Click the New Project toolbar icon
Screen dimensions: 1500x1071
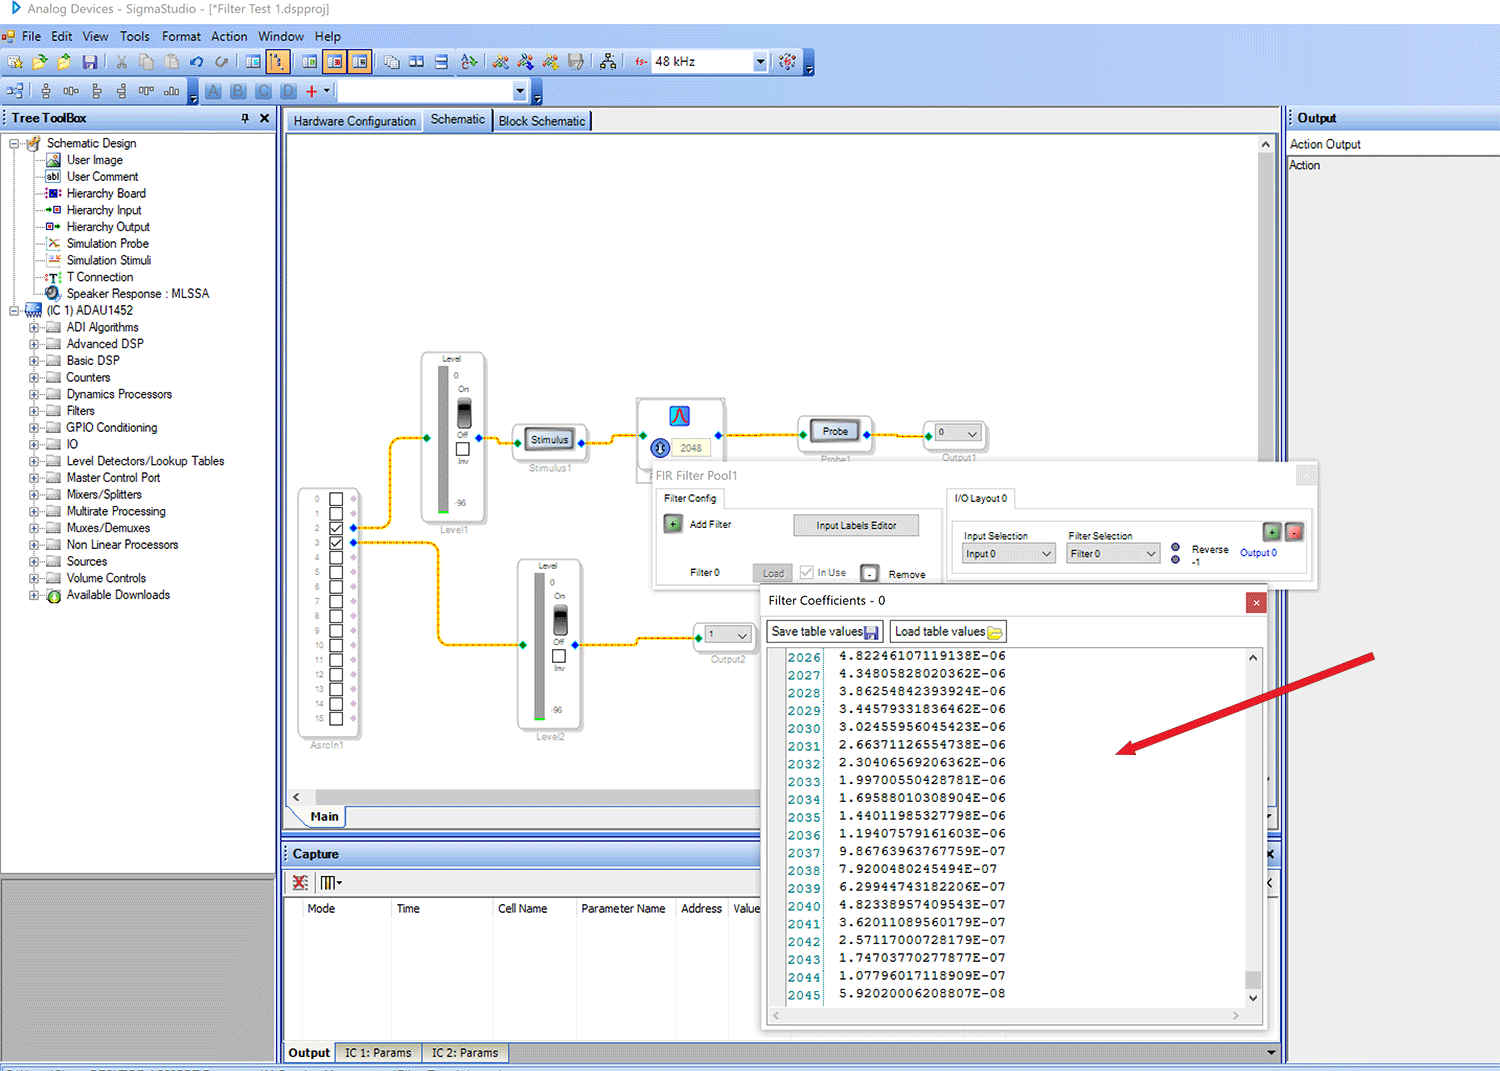15,62
